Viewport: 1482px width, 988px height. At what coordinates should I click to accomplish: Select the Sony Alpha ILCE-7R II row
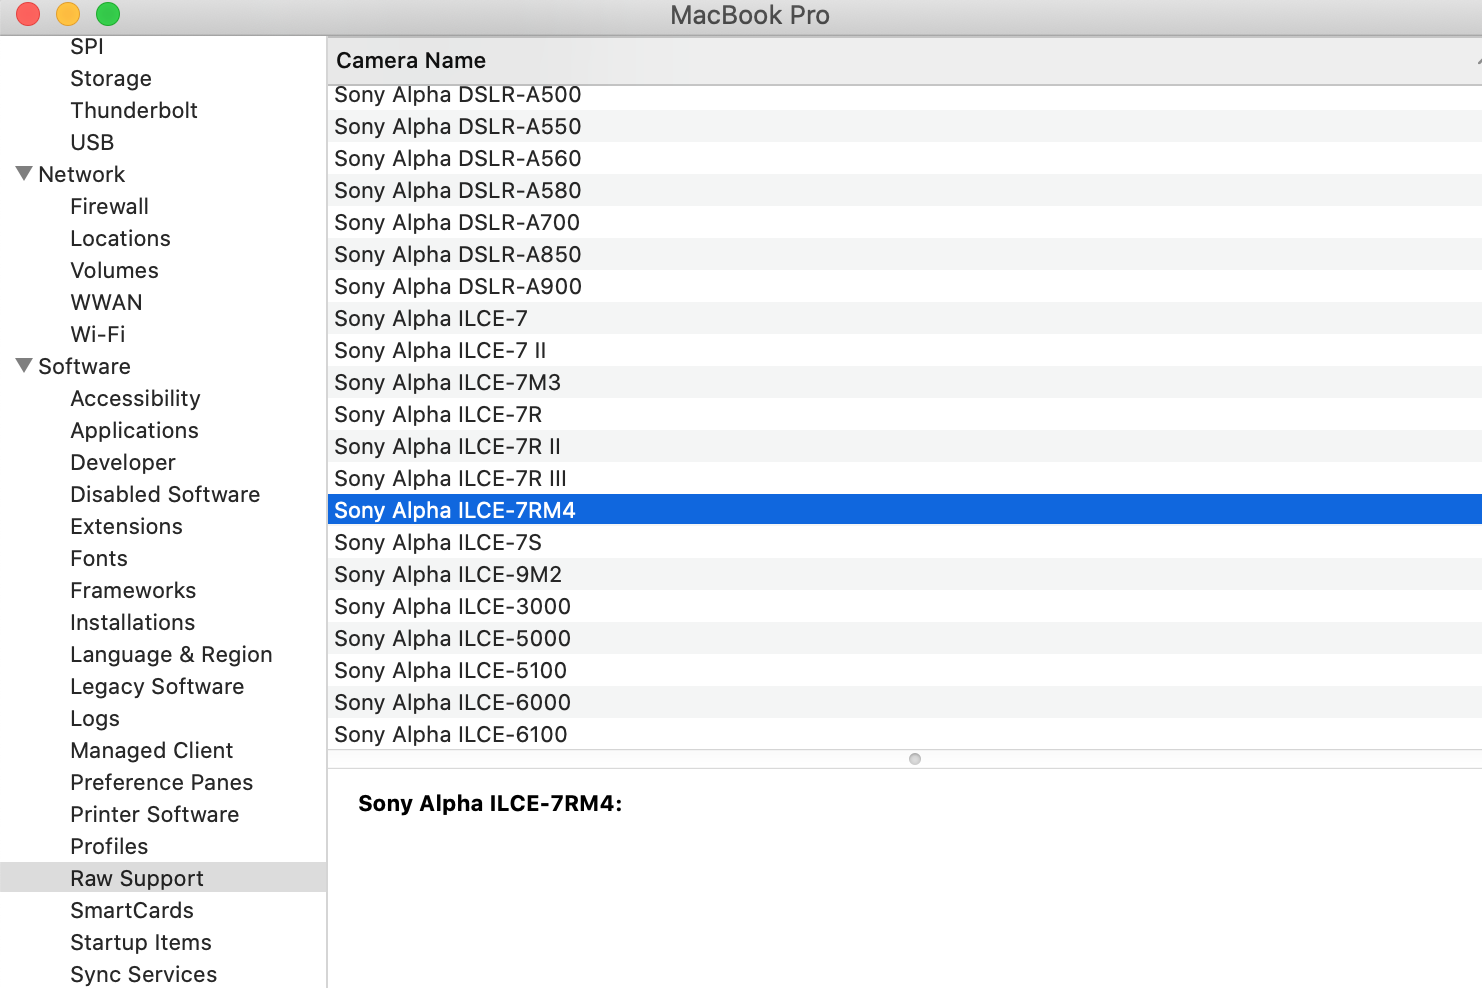point(905,446)
